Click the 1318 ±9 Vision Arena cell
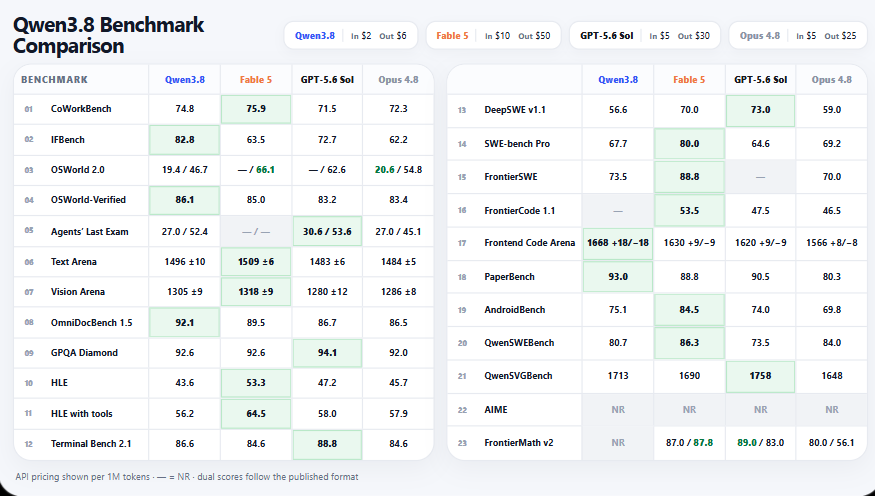 click(256, 292)
